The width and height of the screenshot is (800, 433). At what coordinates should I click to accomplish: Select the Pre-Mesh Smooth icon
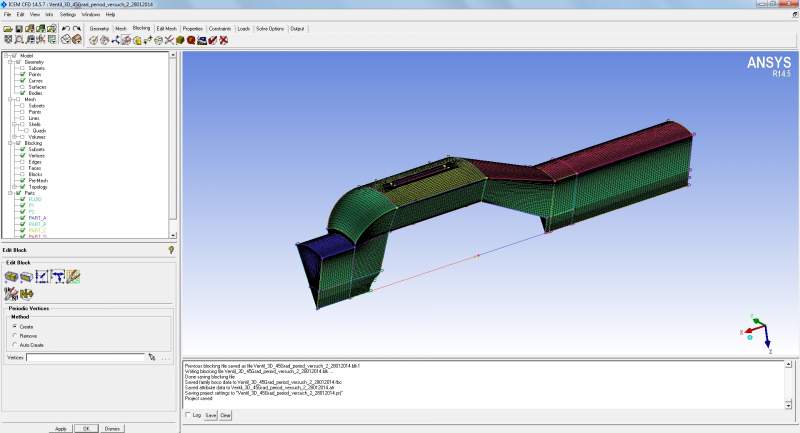tap(202, 40)
